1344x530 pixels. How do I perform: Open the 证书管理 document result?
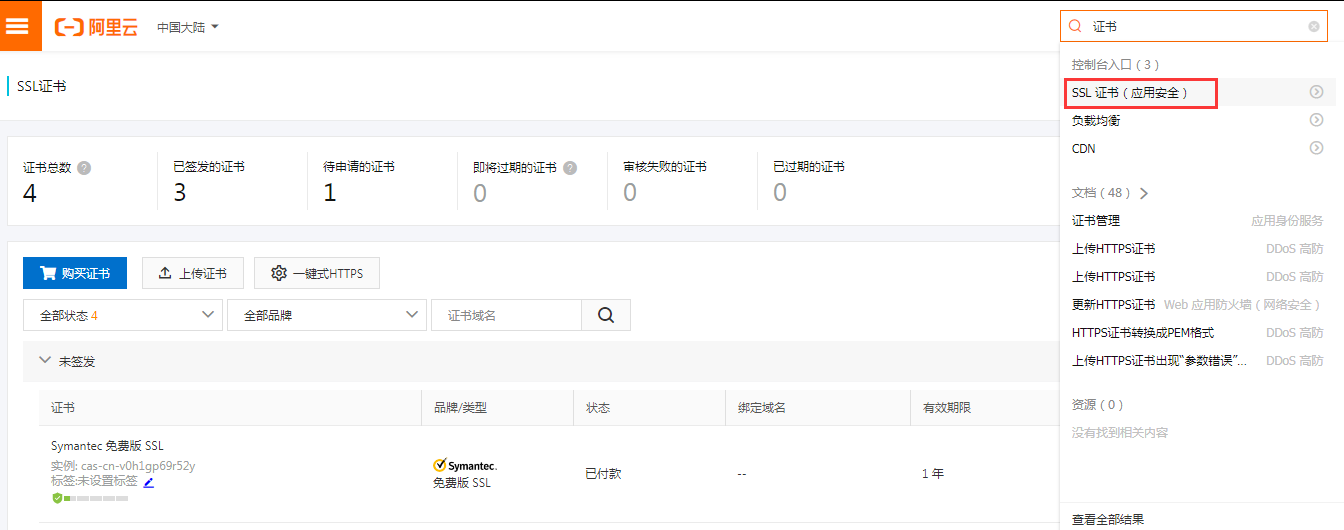1096,220
